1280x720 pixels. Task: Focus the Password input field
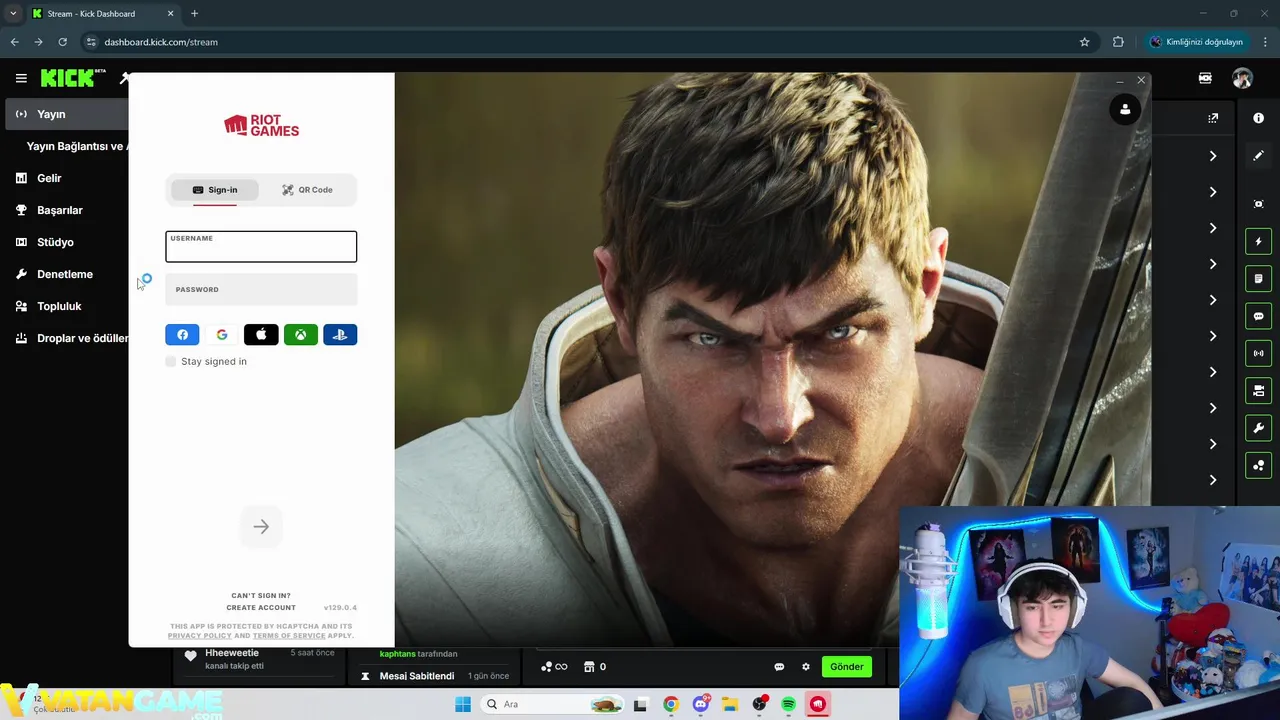[x=261, y=290]
